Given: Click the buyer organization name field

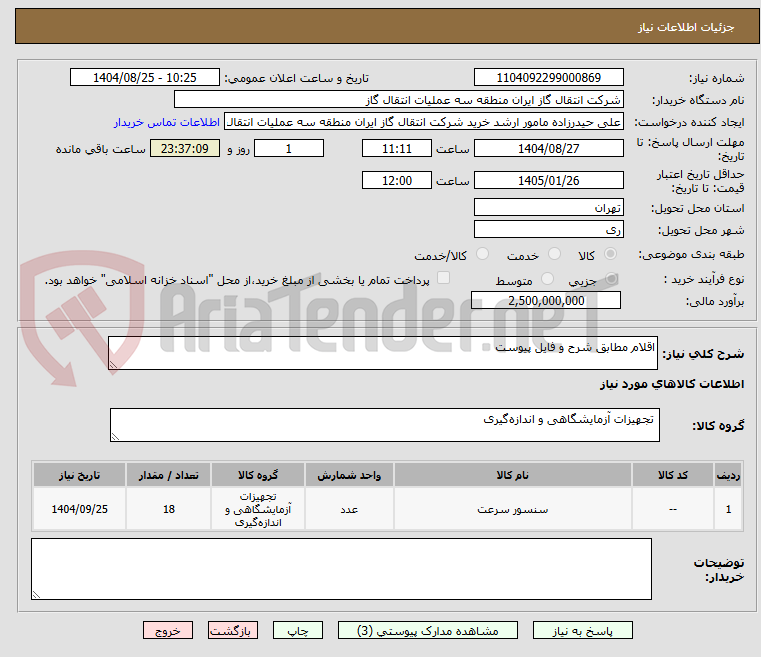Looking at the screenshot, I should (398, 100).
